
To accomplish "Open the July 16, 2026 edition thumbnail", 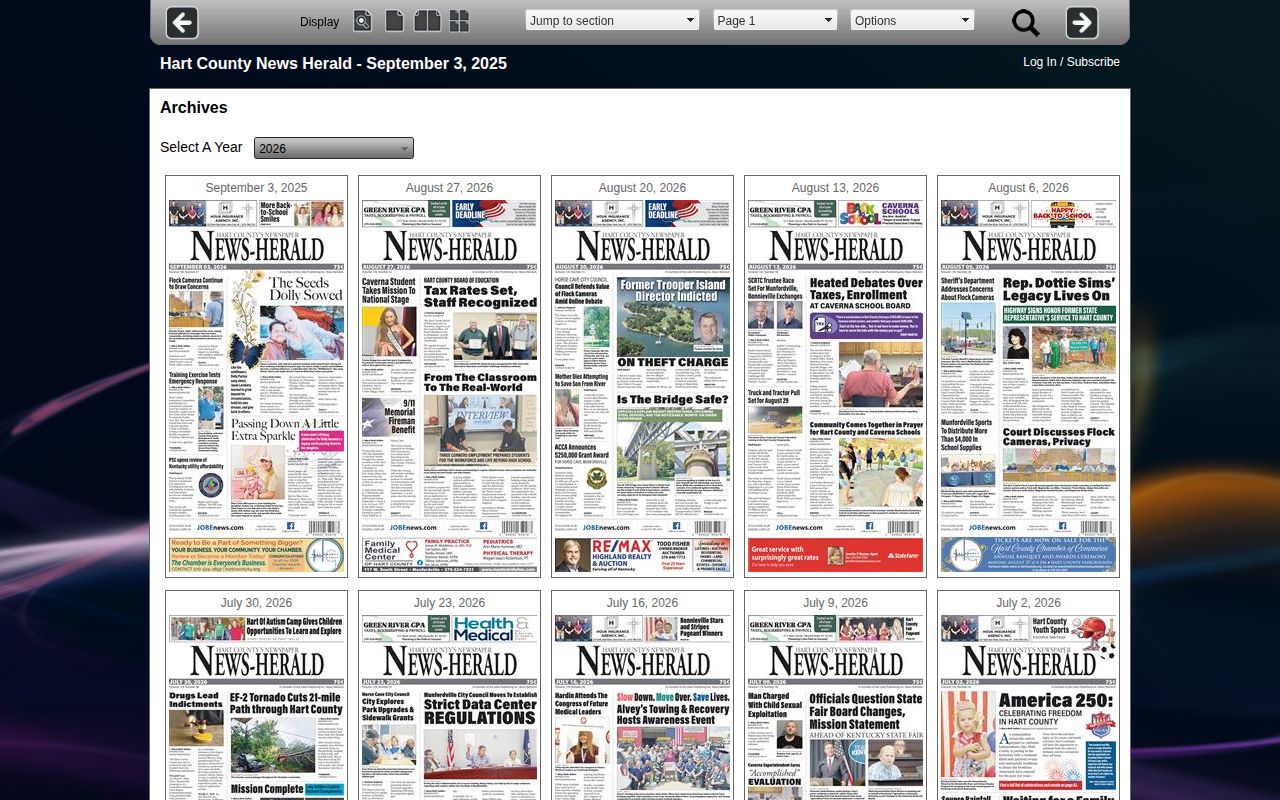I will coord(642,707).
